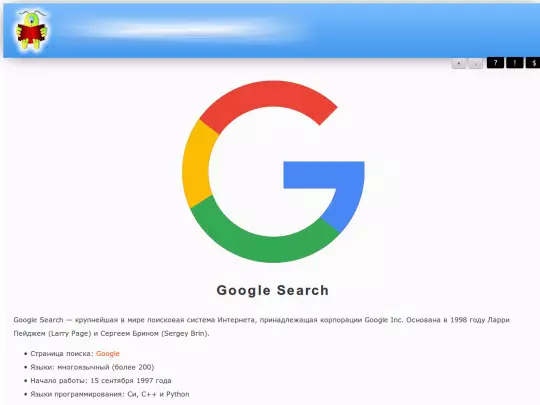Click the green arc of the Google logo
The height and width of the screenshot is (405, 540).
262,241
